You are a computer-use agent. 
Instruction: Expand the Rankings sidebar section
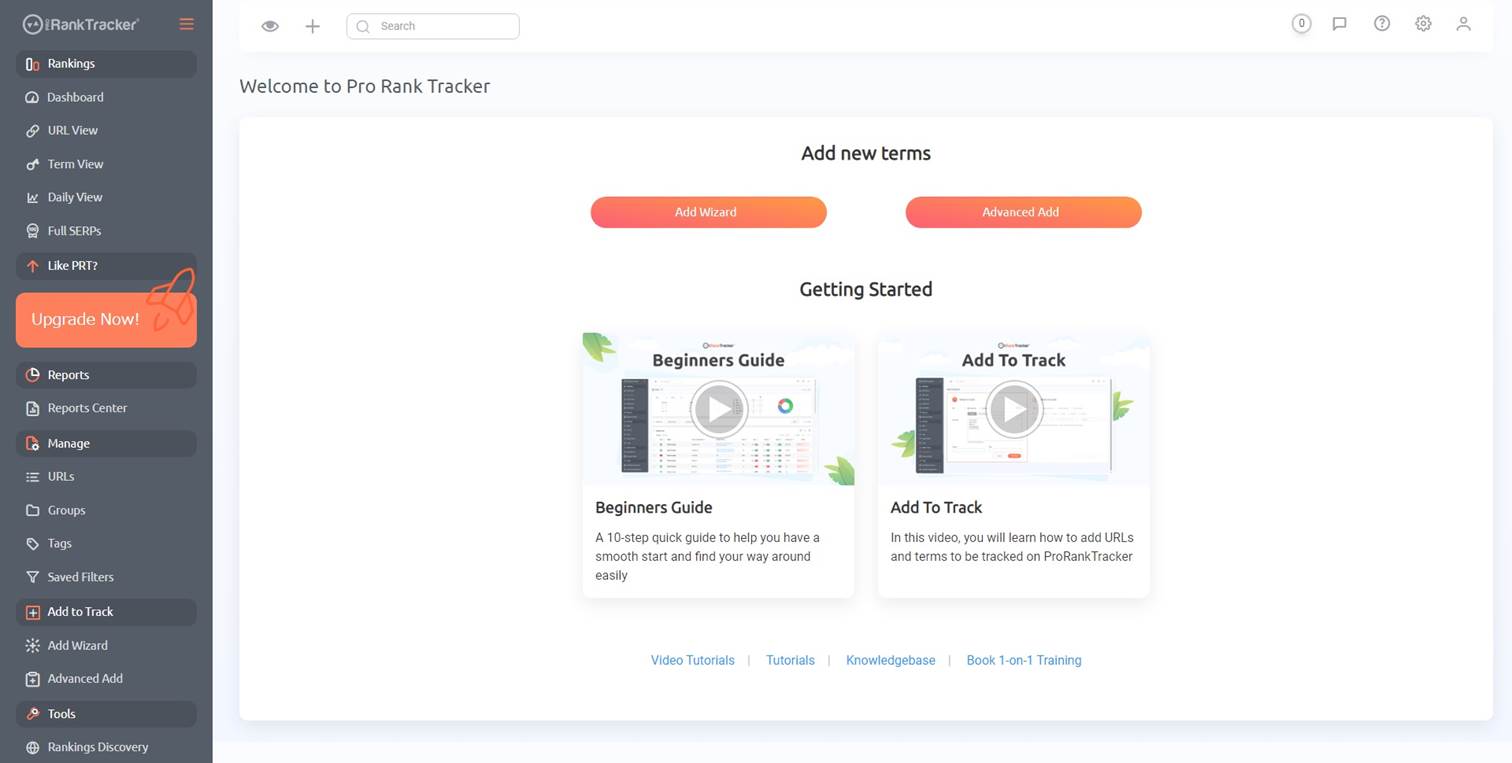point(106,63)
